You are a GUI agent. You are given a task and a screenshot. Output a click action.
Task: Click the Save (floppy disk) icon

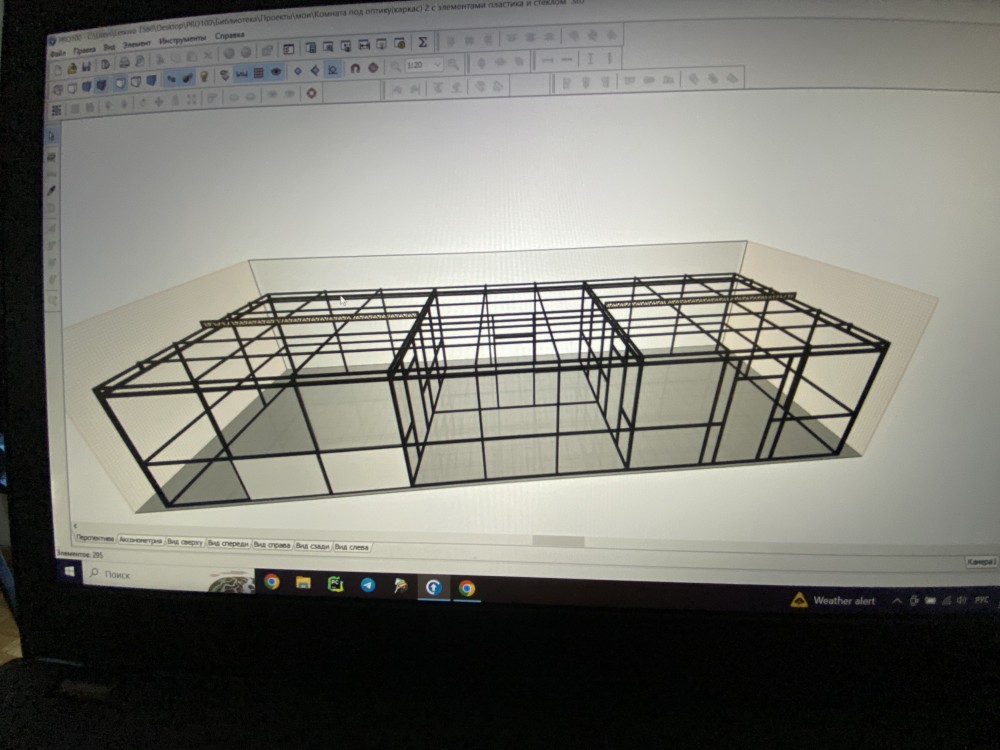[87, 67]
